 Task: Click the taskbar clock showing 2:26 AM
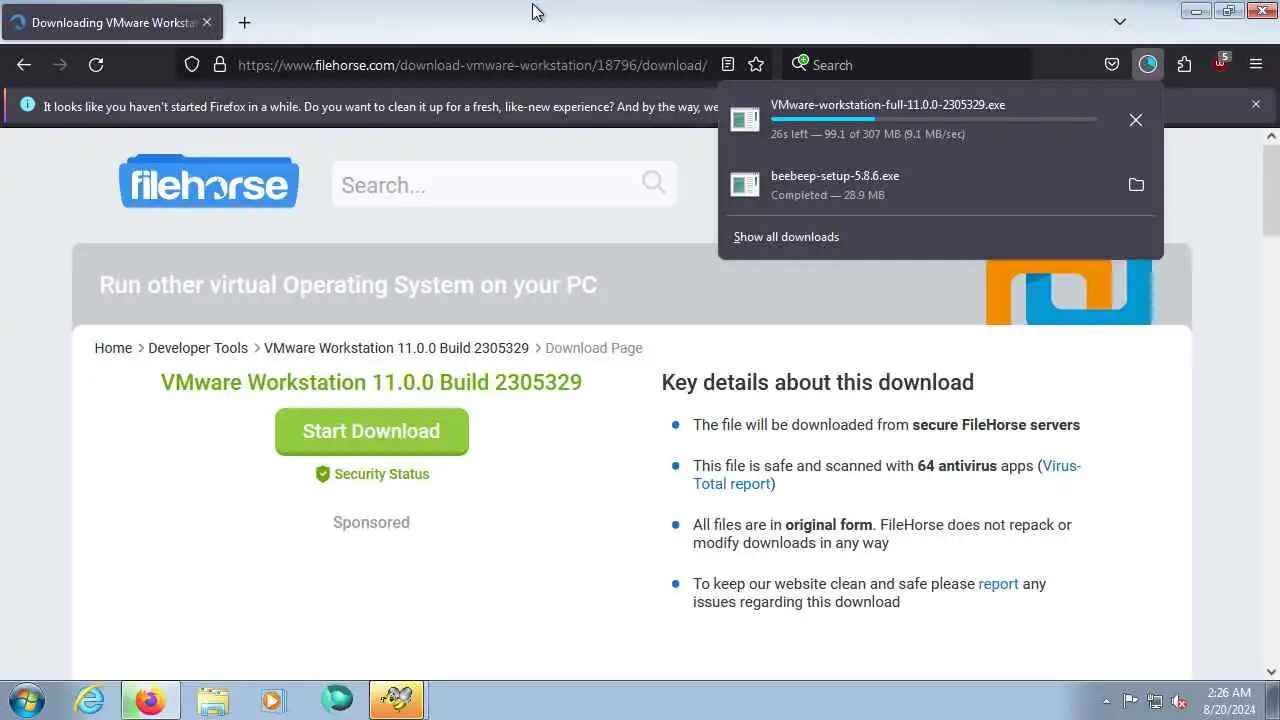(x=1229, y=700)
